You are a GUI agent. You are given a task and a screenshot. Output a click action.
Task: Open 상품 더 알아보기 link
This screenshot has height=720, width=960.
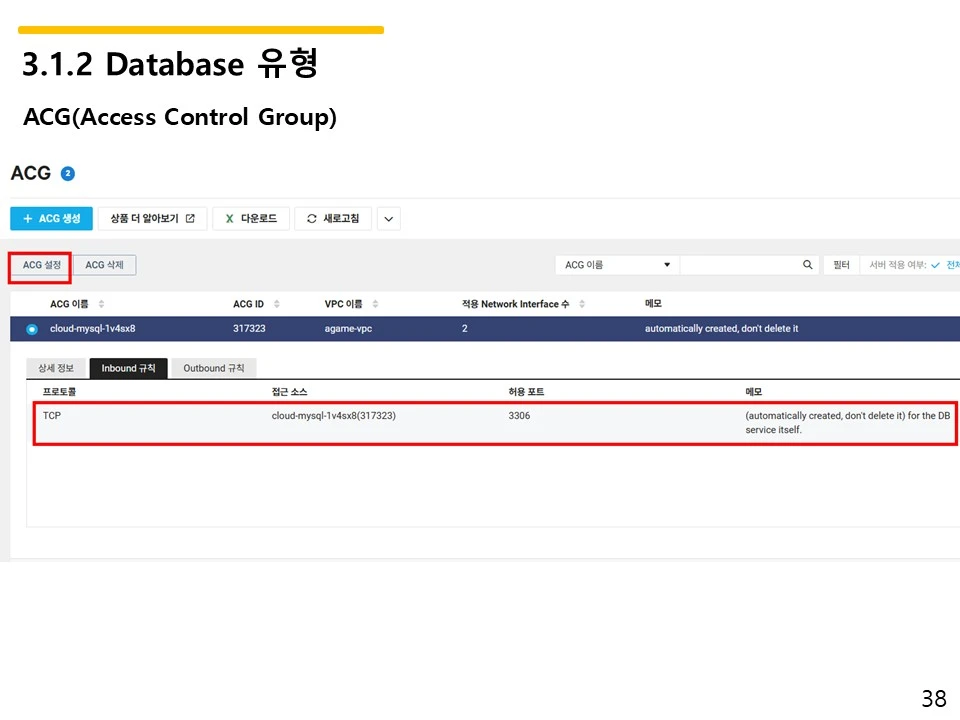152,219
